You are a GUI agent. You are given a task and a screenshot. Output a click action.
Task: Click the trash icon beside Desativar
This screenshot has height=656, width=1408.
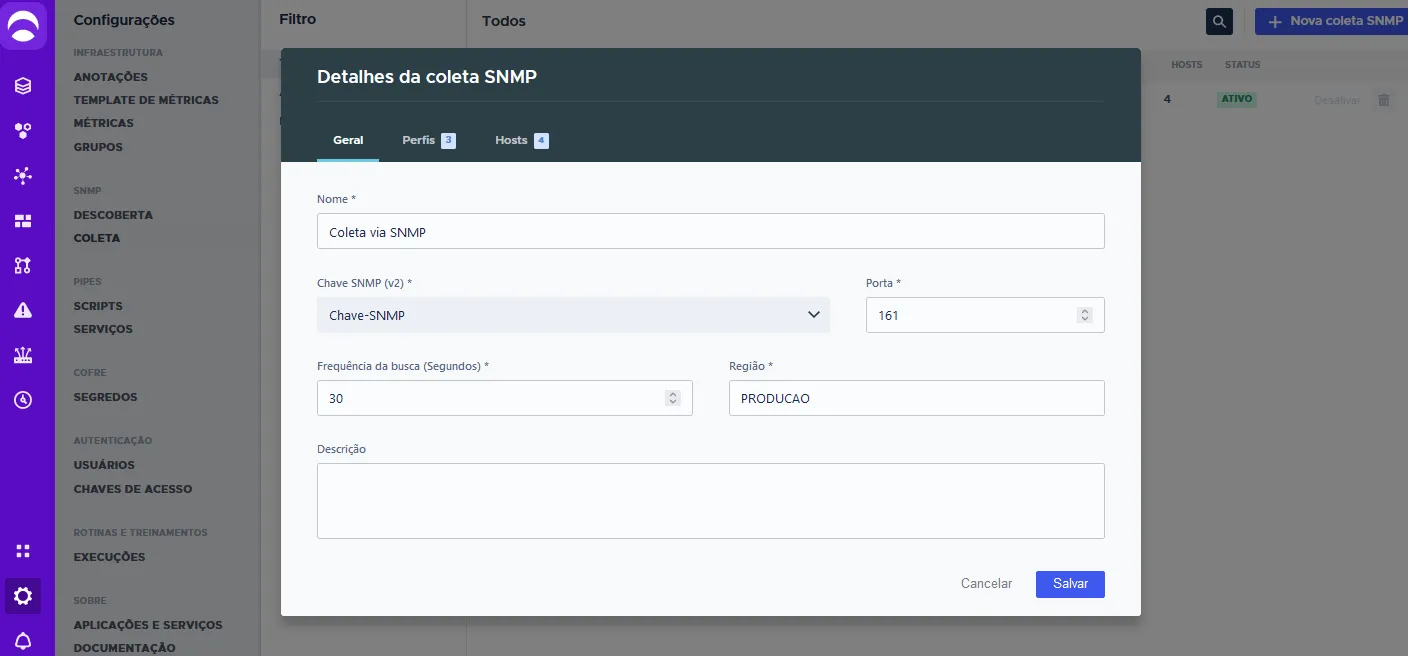[x=1384, y=100]
